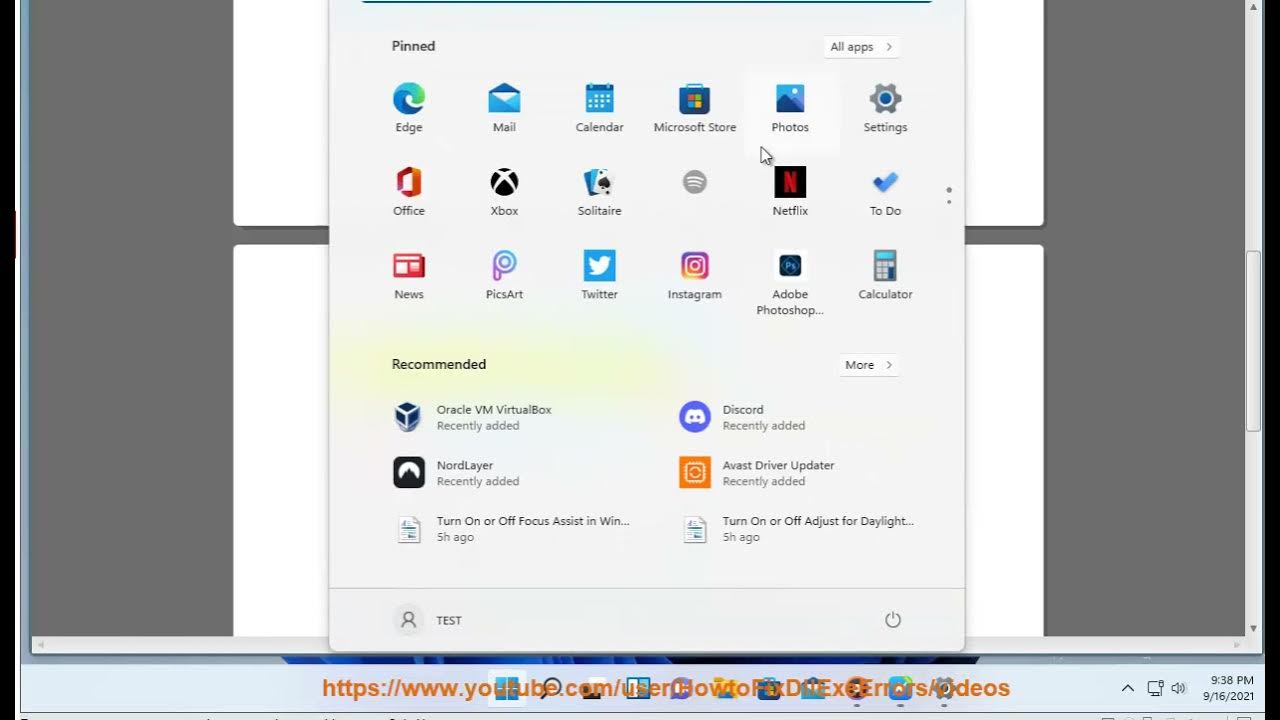This screenshot has width=1280, height=720.
Task: Launch PicsArt
Action: tap(504, 276)
